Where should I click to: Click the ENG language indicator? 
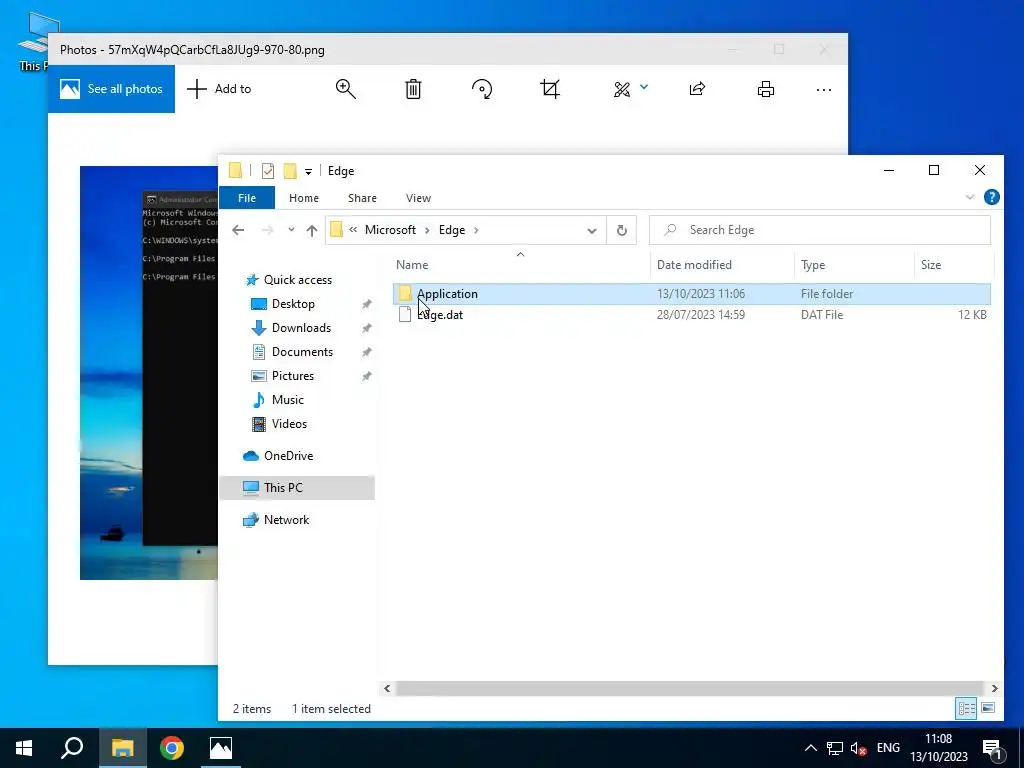point(888,748)
